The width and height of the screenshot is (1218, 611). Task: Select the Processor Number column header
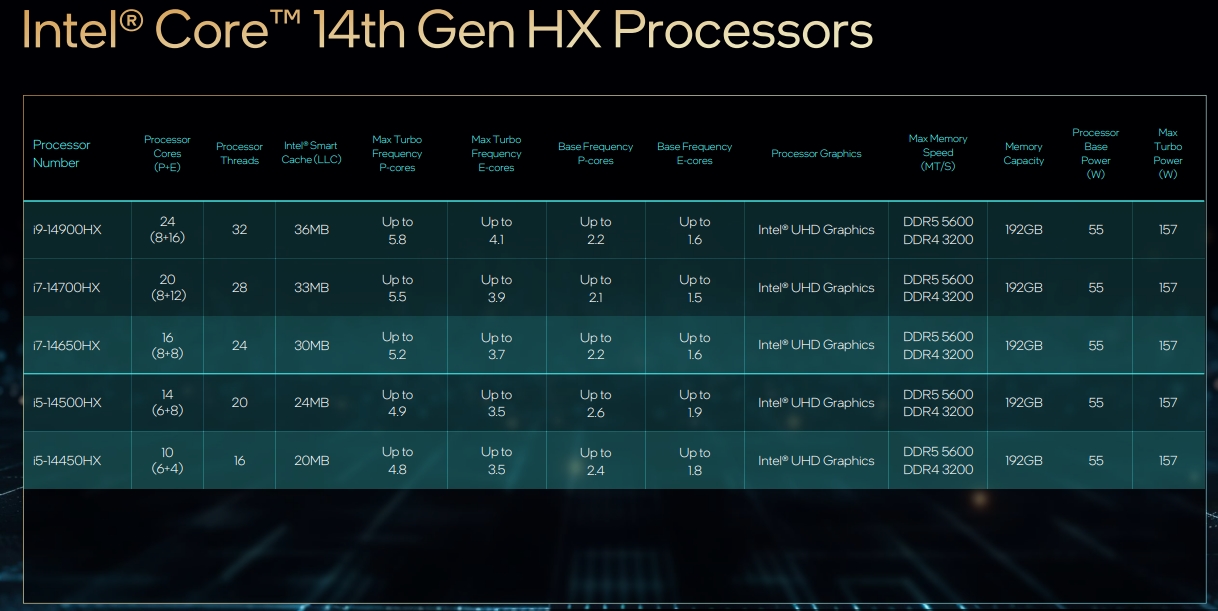pyautogui.click(x=61, y=154)
